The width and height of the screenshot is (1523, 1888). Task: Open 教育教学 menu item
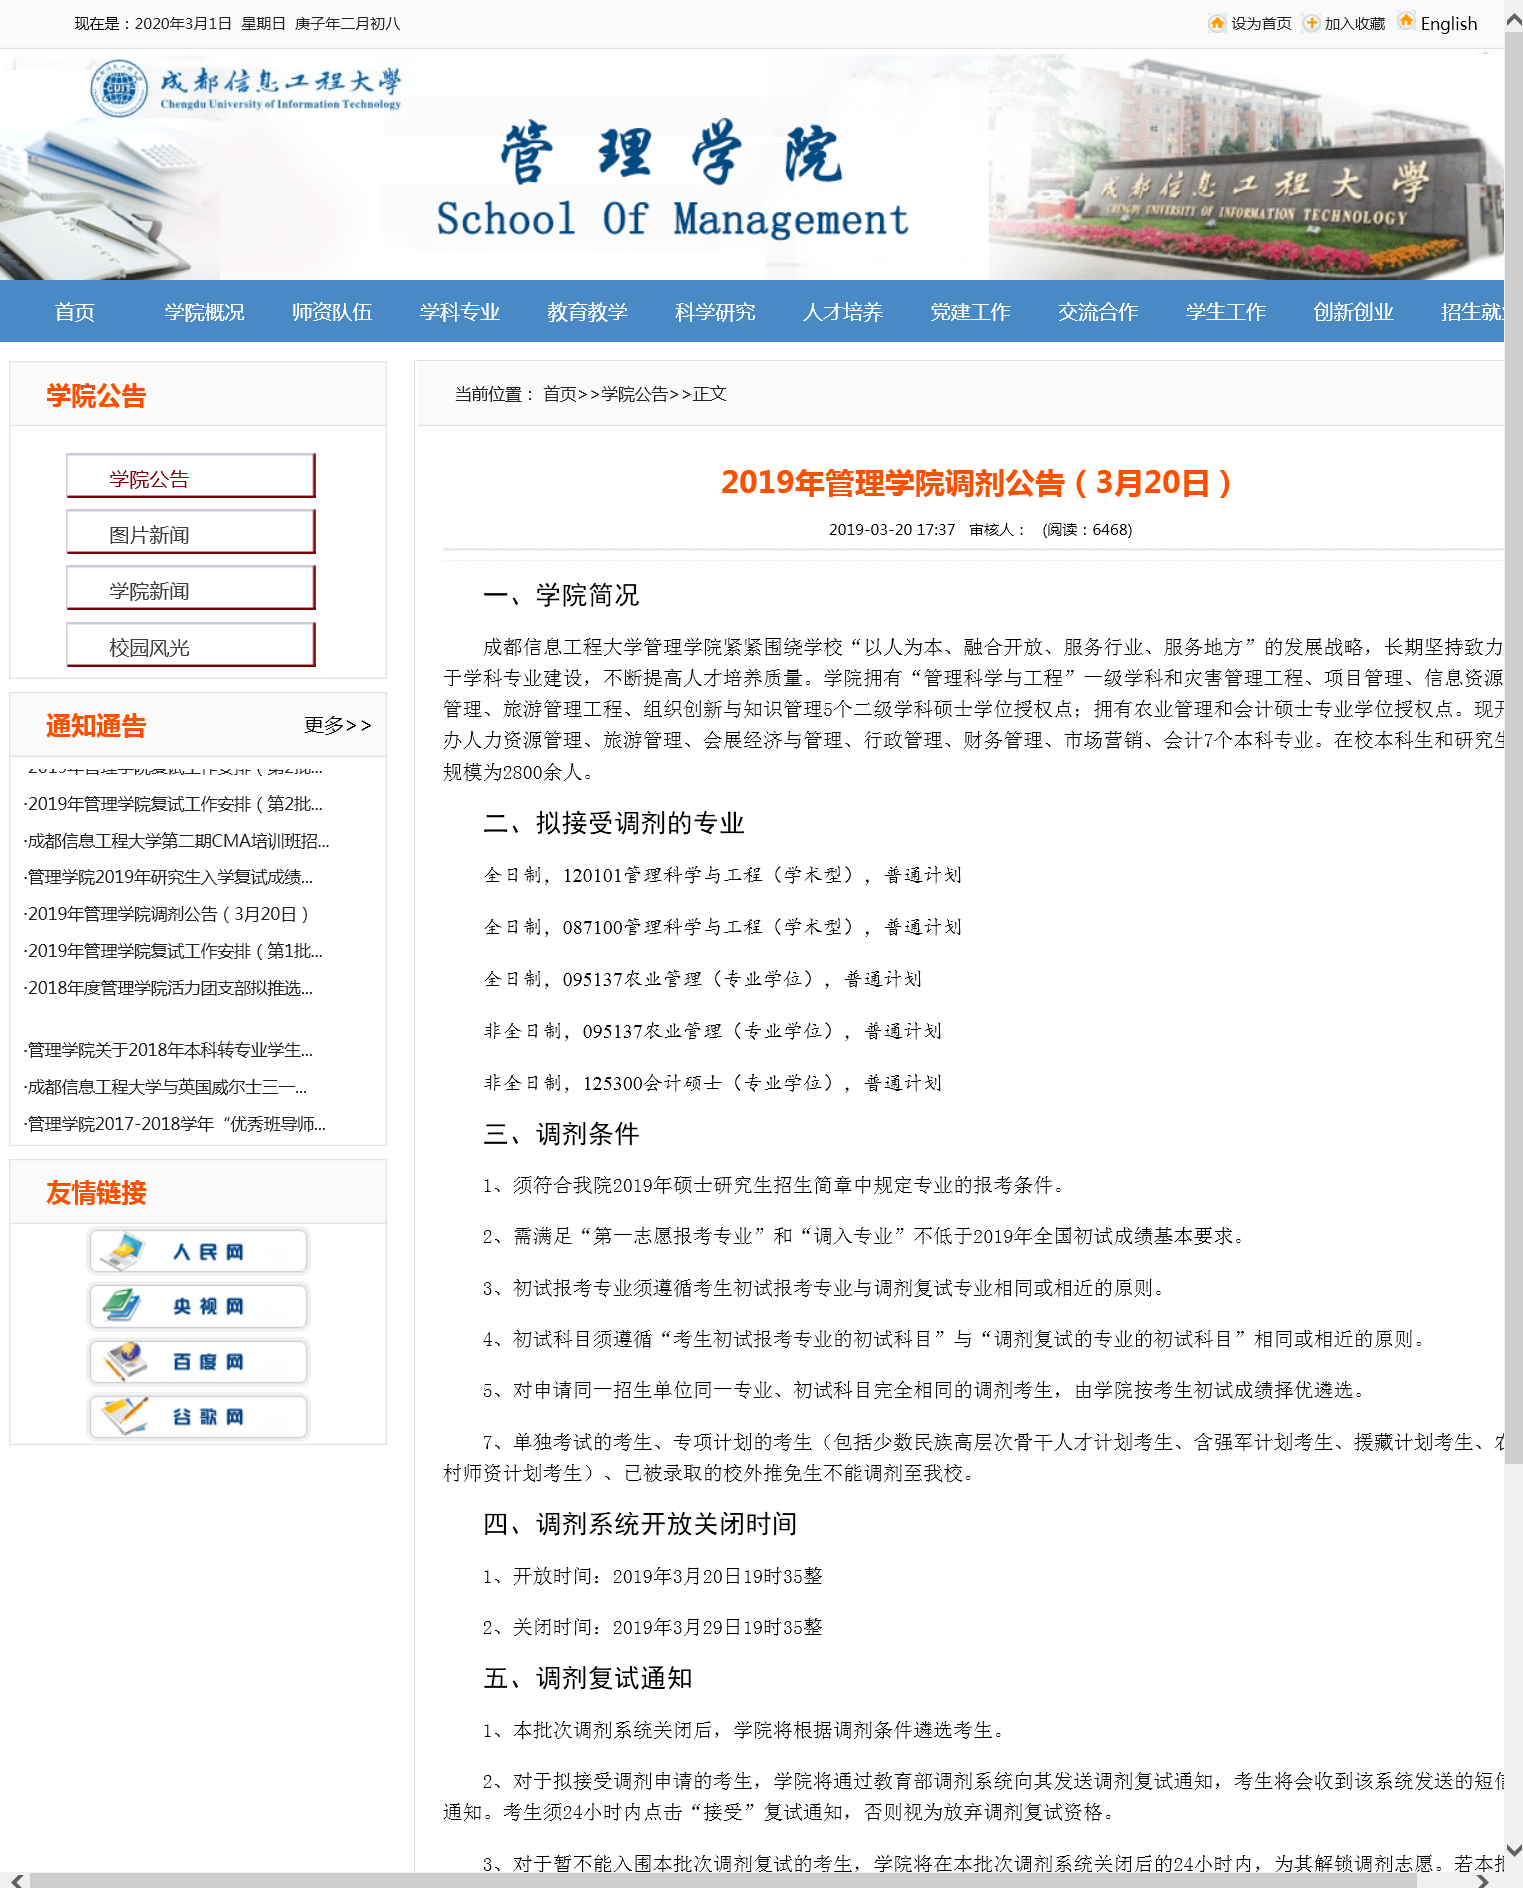pyautogui.click(x=587, y=312)
